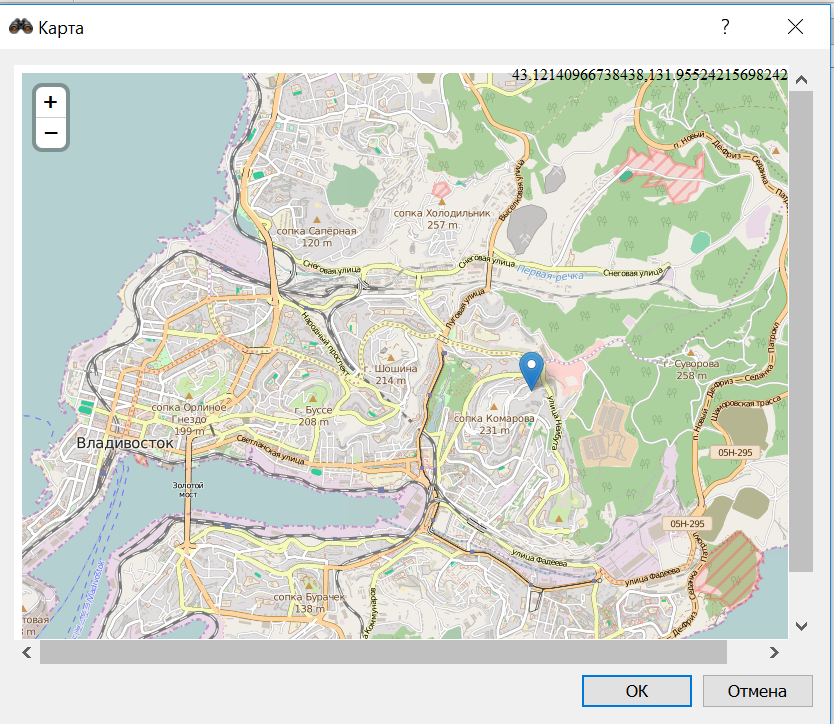The height and width of the screenshot is (724, 834).
Task: Click the blue location pin marker
Action: tap(531, 371)
